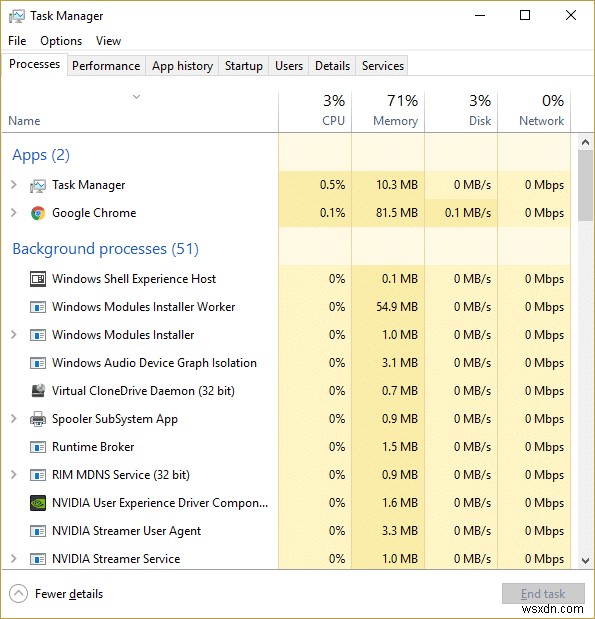Click the Spooler SubSystem App printer icon
Viewport: 595px width, 619px height.
(38, 419)
